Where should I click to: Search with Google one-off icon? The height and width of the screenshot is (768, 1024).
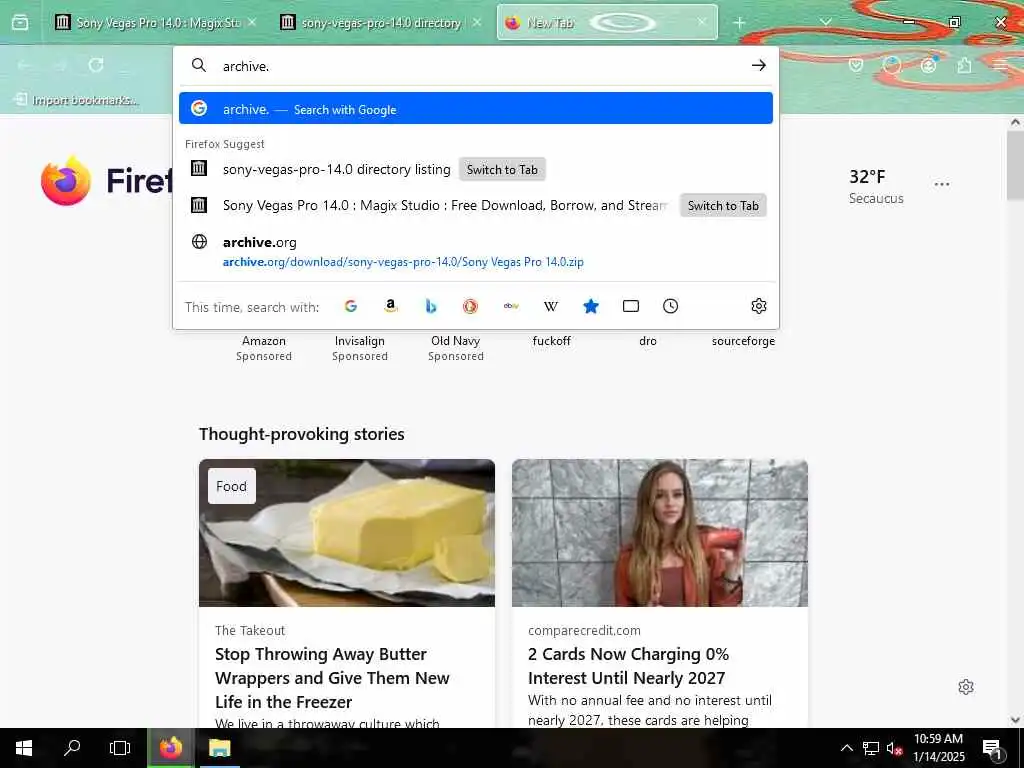pyautogui.click(x=351, y=306)
